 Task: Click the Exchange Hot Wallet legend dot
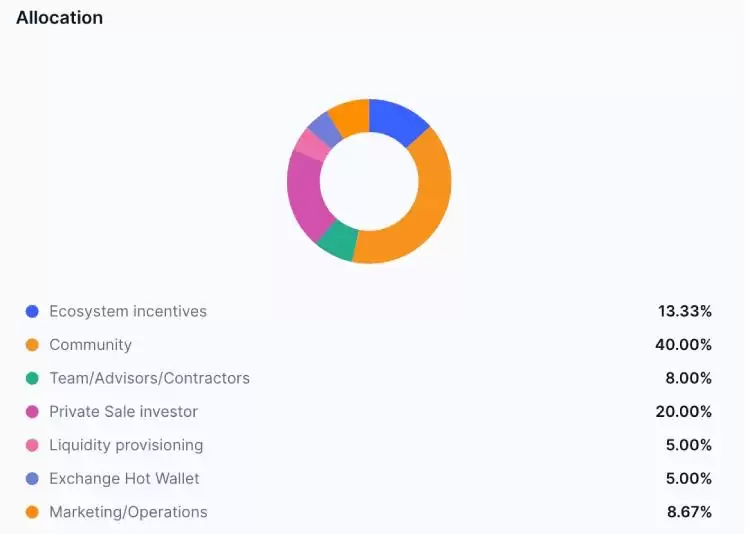pyautogui.click(x=32, y=479)
